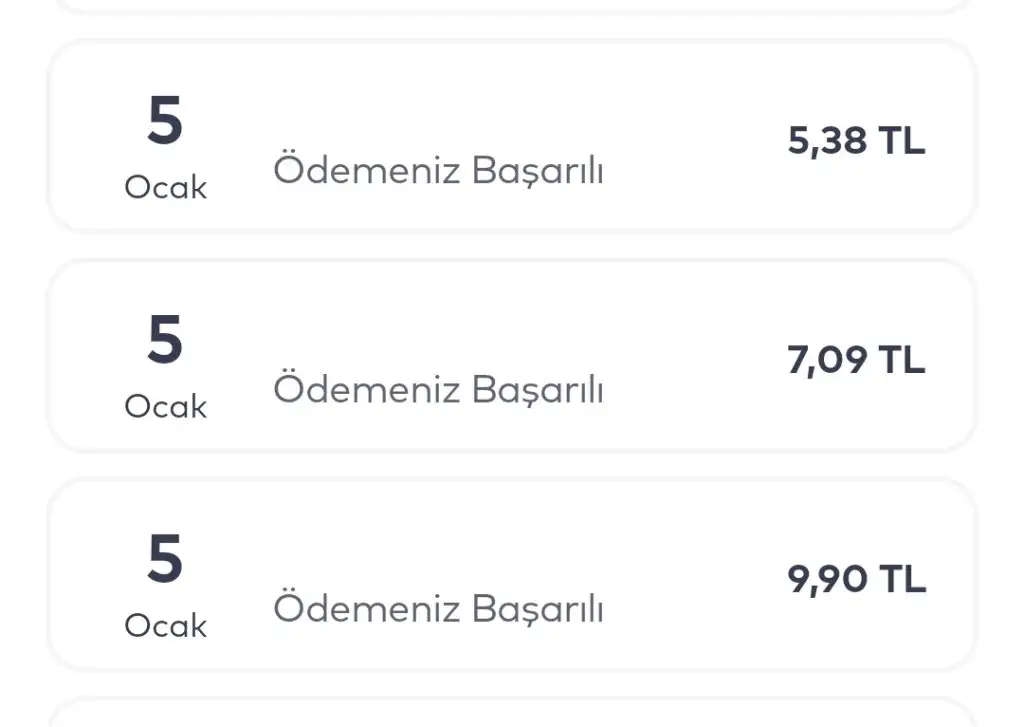Select day number 5 on 9,90 TL payment
This screenshot has width=1024, height=727.
click(x=165, y=559)
